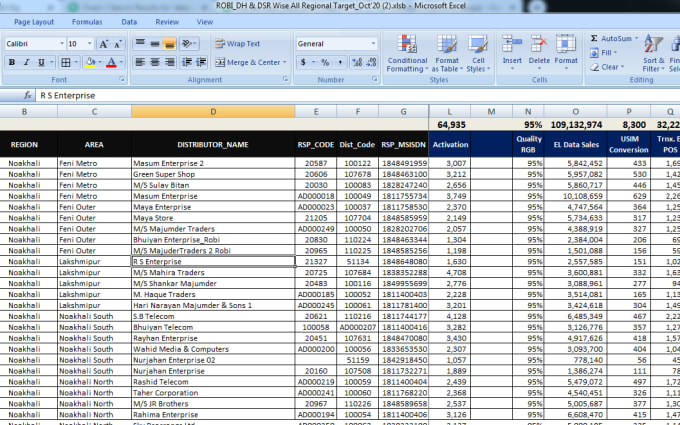The image size is (680, 425).
Task: Open the Page Layout tab
Action: [x=34, y=22]
